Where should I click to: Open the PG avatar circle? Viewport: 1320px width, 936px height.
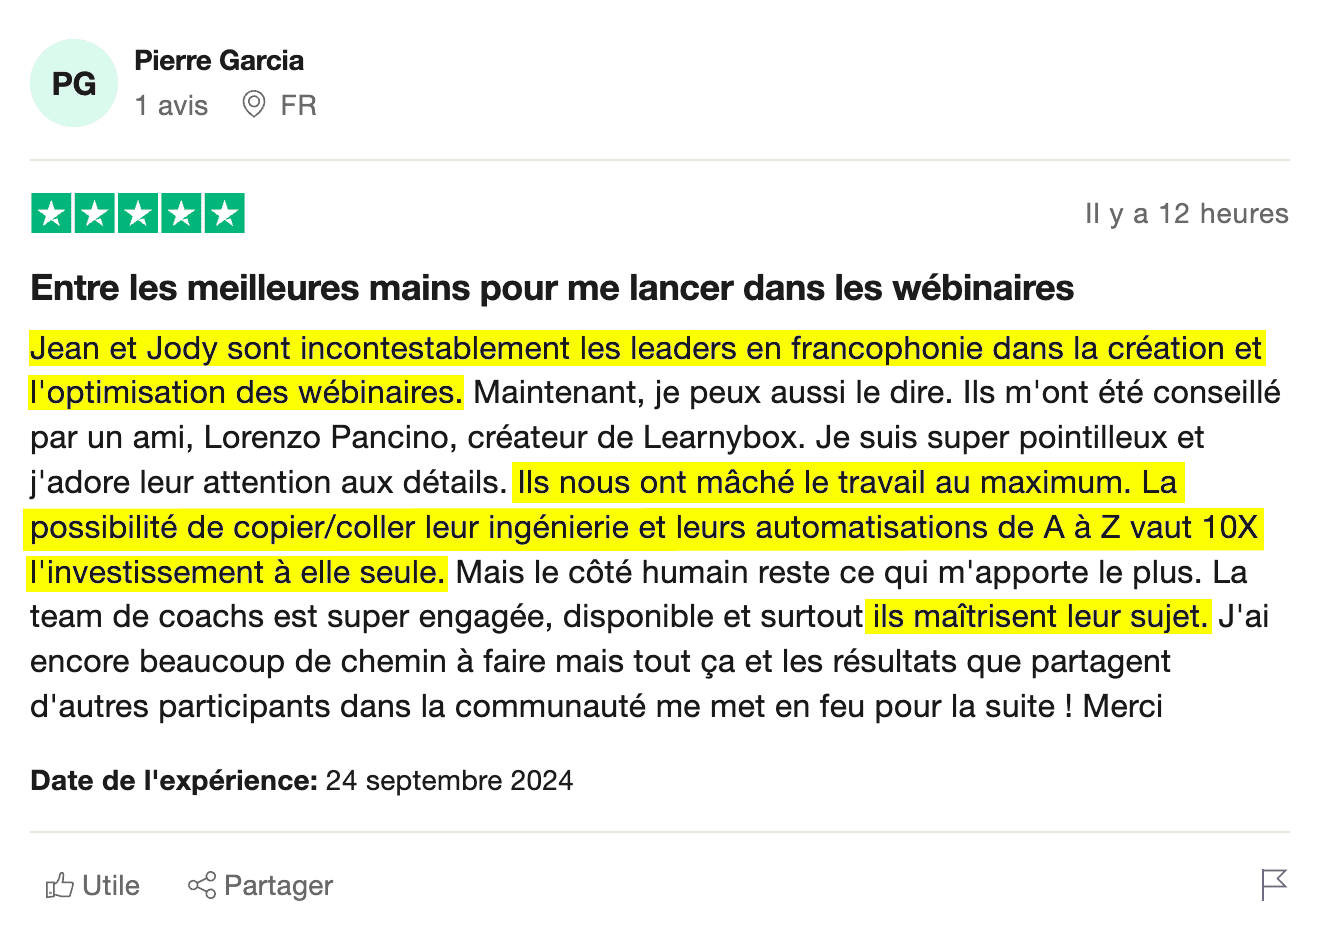coord(74,83)
